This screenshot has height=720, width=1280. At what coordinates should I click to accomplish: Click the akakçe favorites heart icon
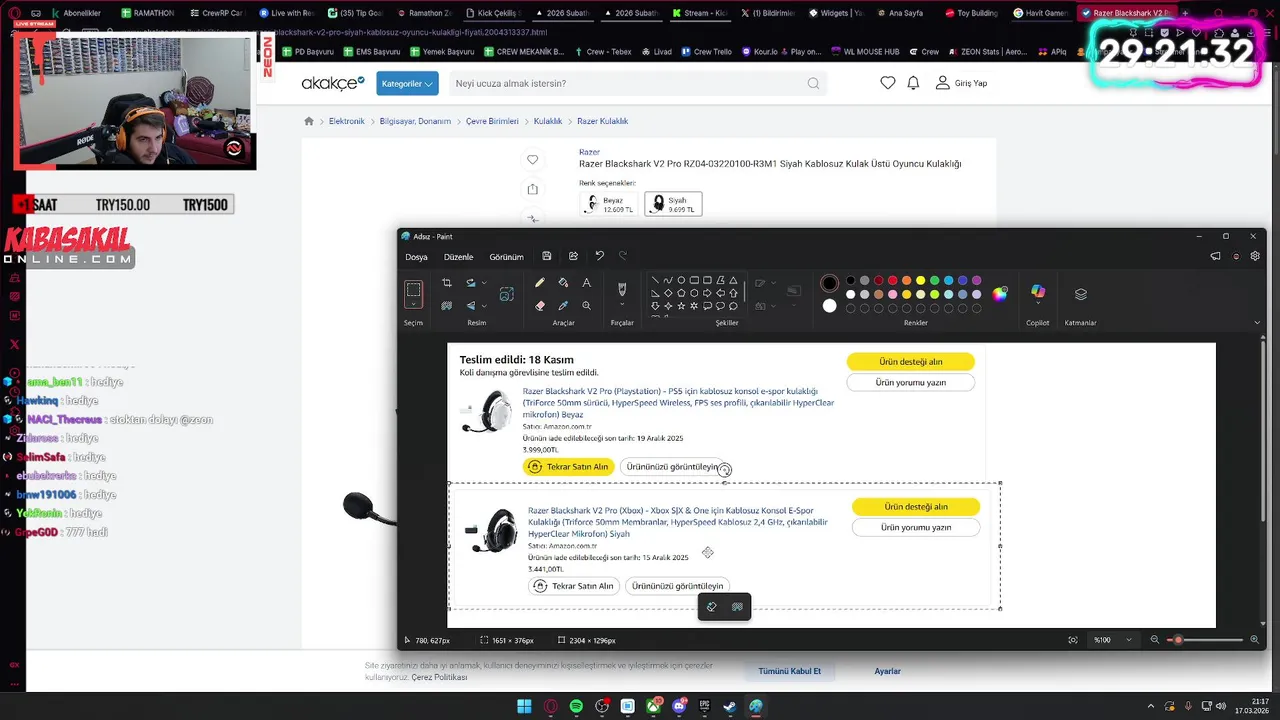[x=888, y=83]
